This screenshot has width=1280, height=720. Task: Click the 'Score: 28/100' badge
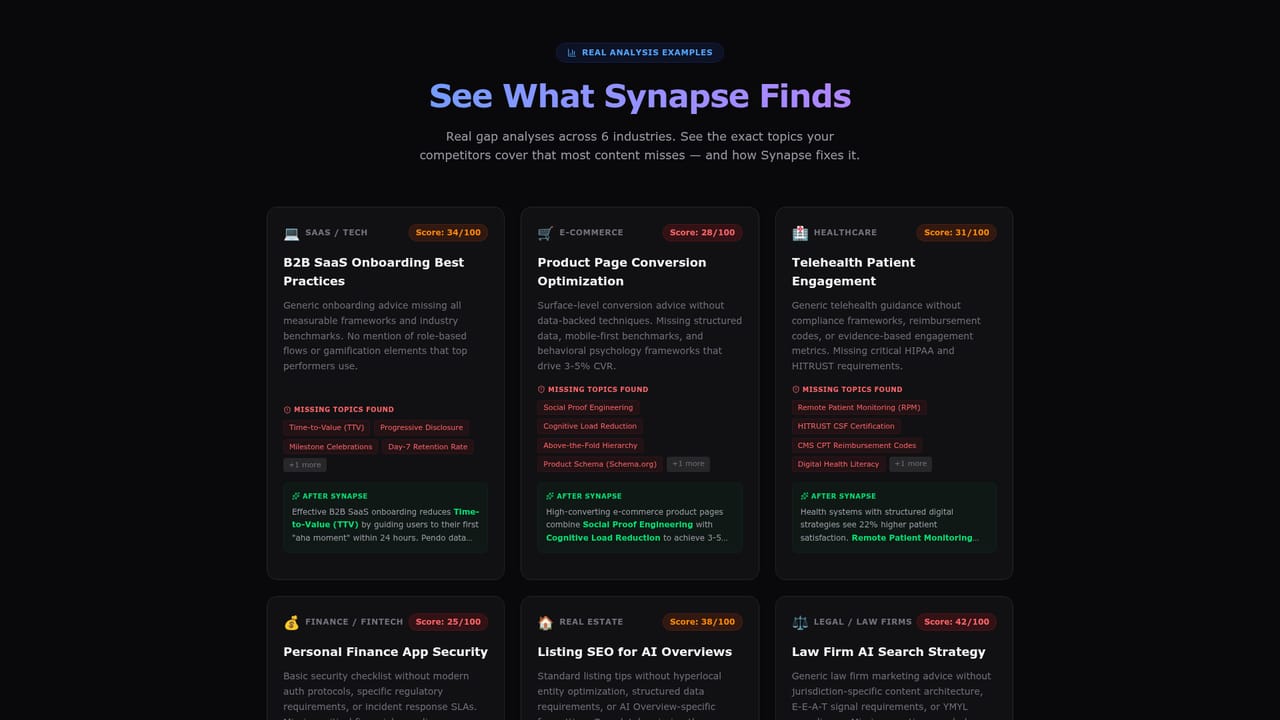pos(702,233)
